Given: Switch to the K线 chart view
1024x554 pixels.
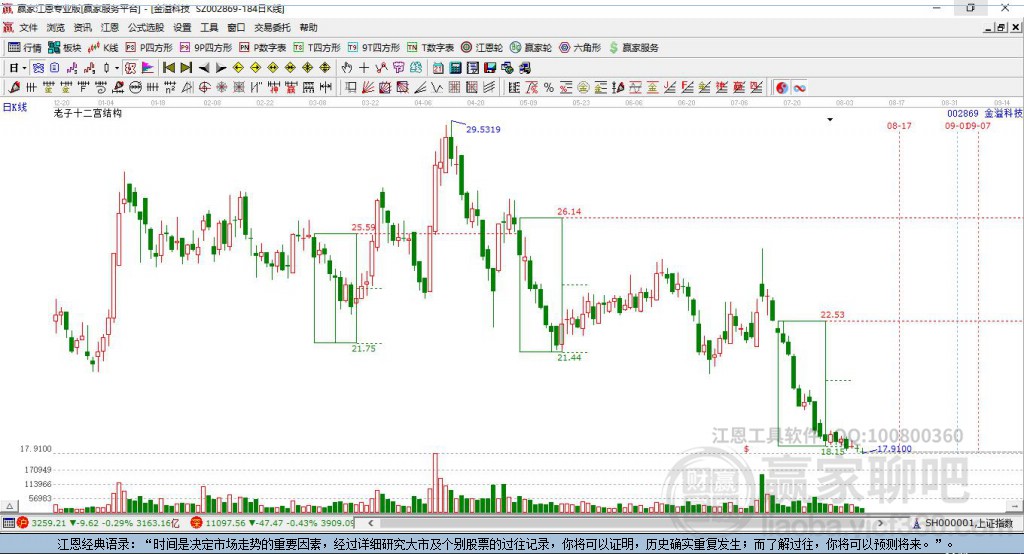Looking at the screenshot, I should (103, 48).
